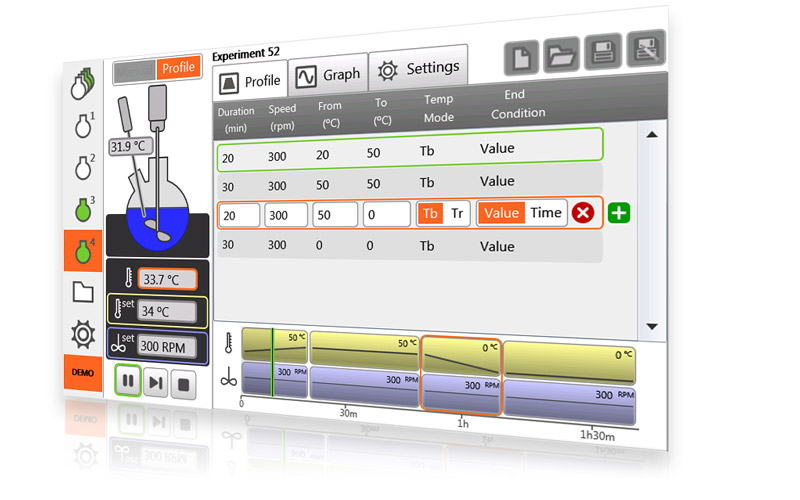Delete step with red X icon
Viewport: 800px width, 500px height.
tap(583, 212)
